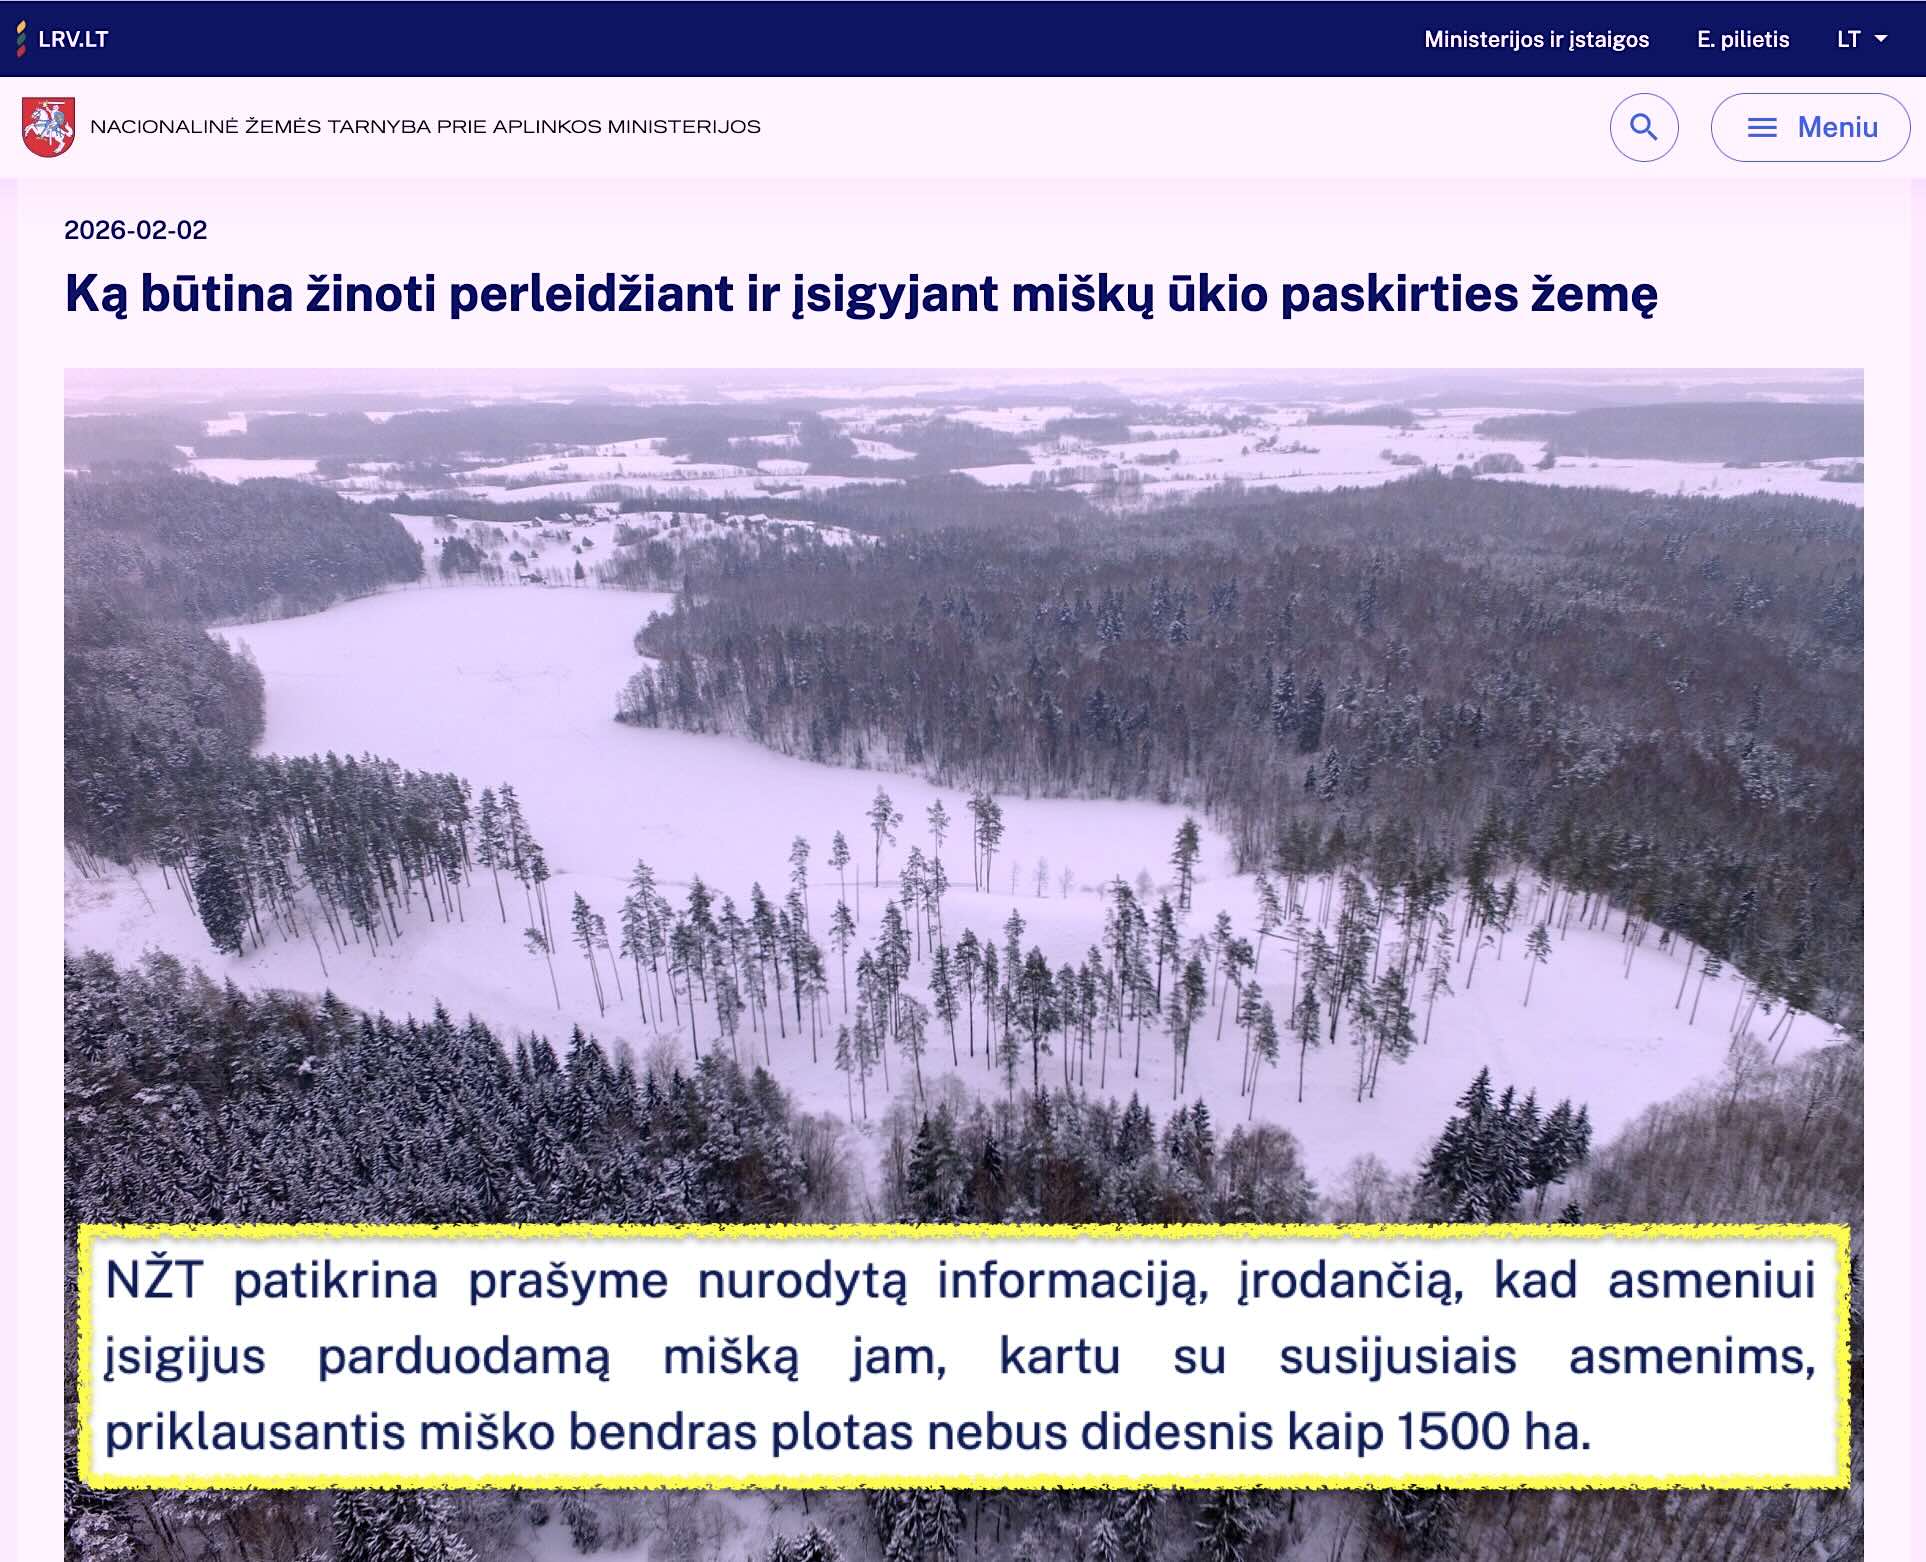Open the LT language dropdown
Viewport: 1926px width, 1562px height.
click(1849, 39)
